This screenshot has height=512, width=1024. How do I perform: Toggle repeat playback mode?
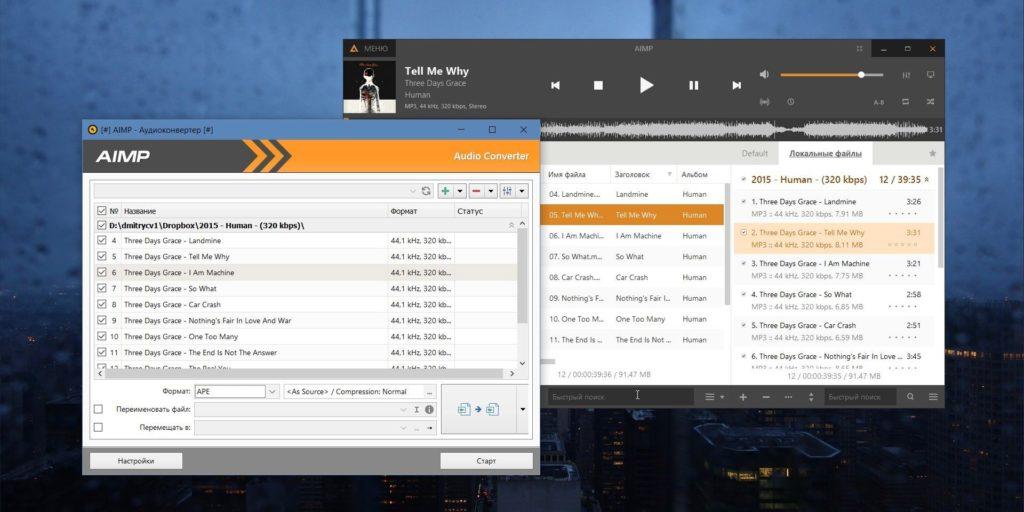click(x=905, y=101)
